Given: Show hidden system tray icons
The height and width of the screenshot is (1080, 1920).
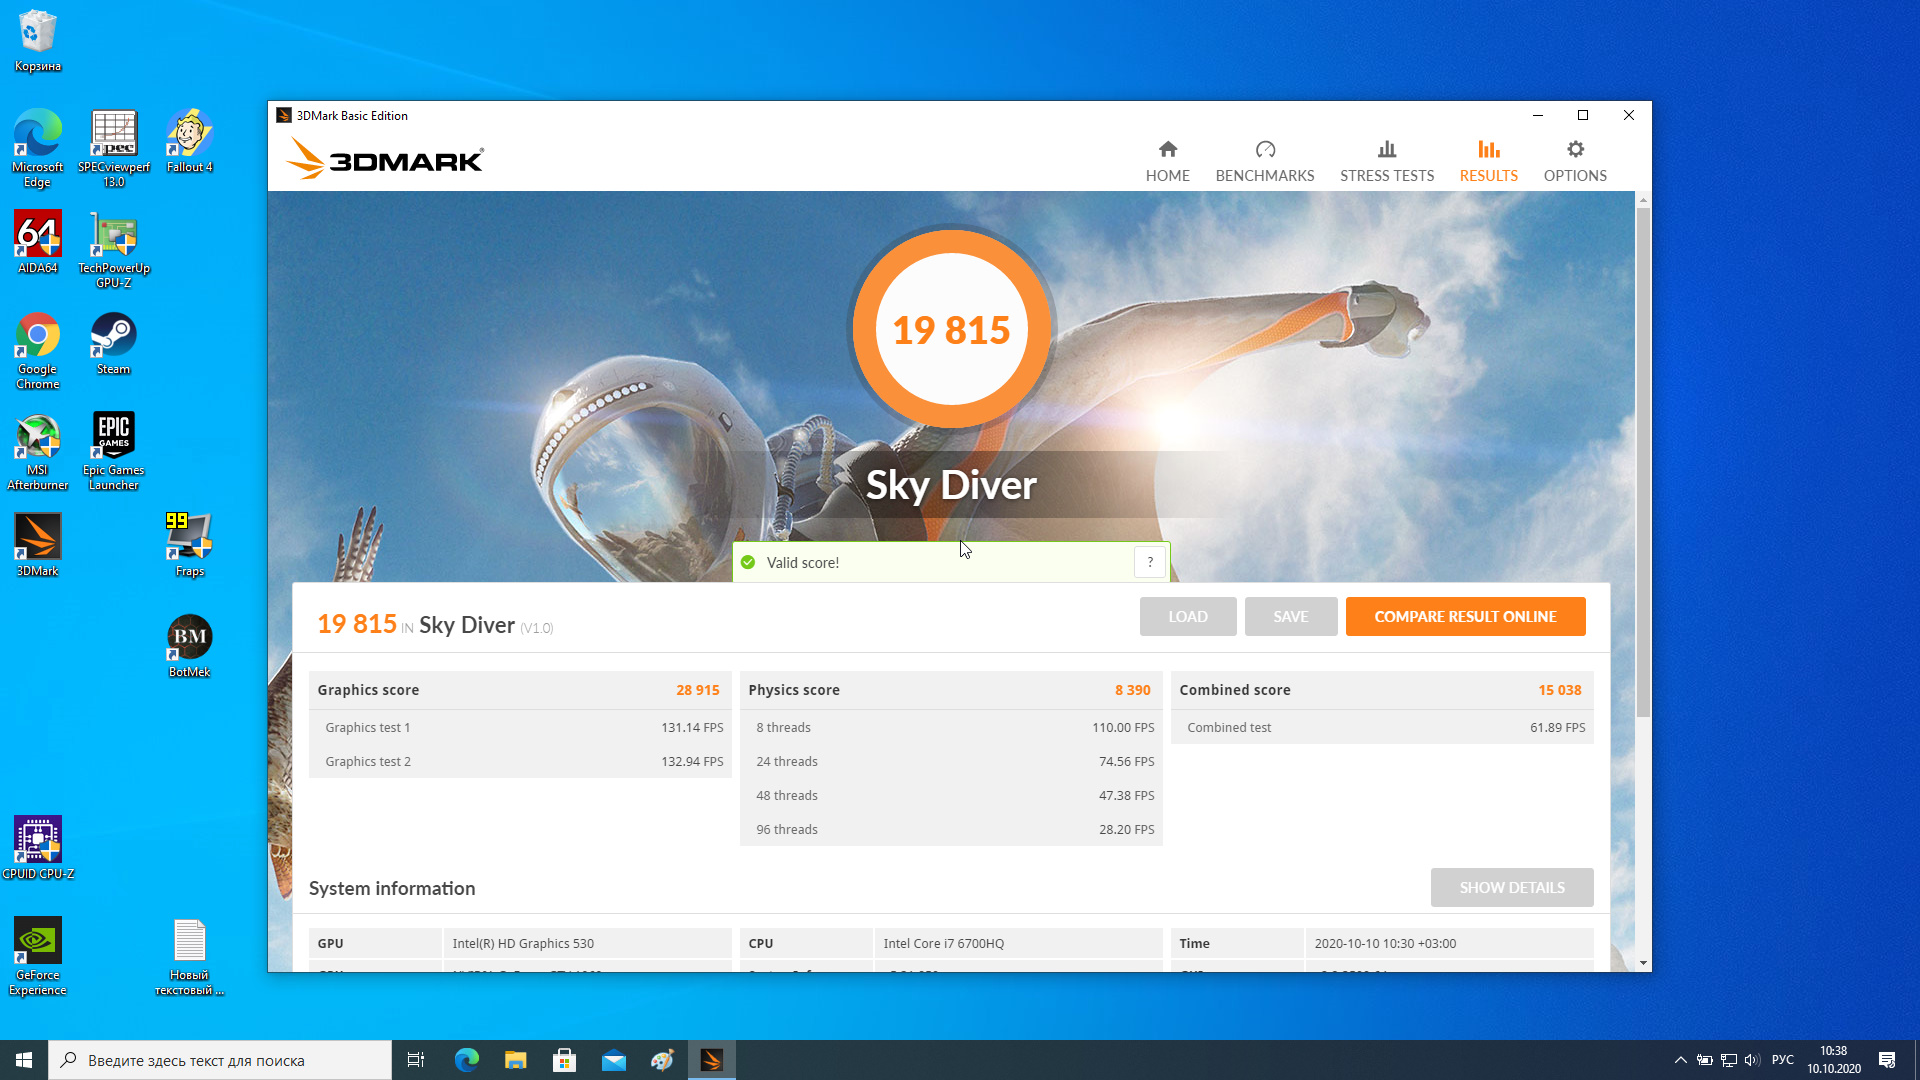Looking at the screenshot, I should click(1681, 1060).
